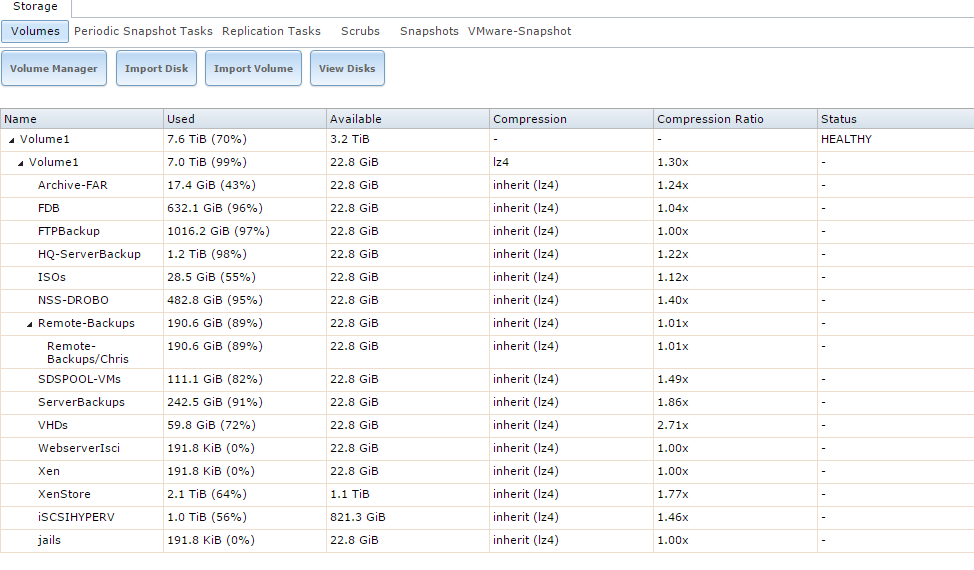Select the jails dataset
974x570 pixels.
pyautogui.click(x=49, y=540)
